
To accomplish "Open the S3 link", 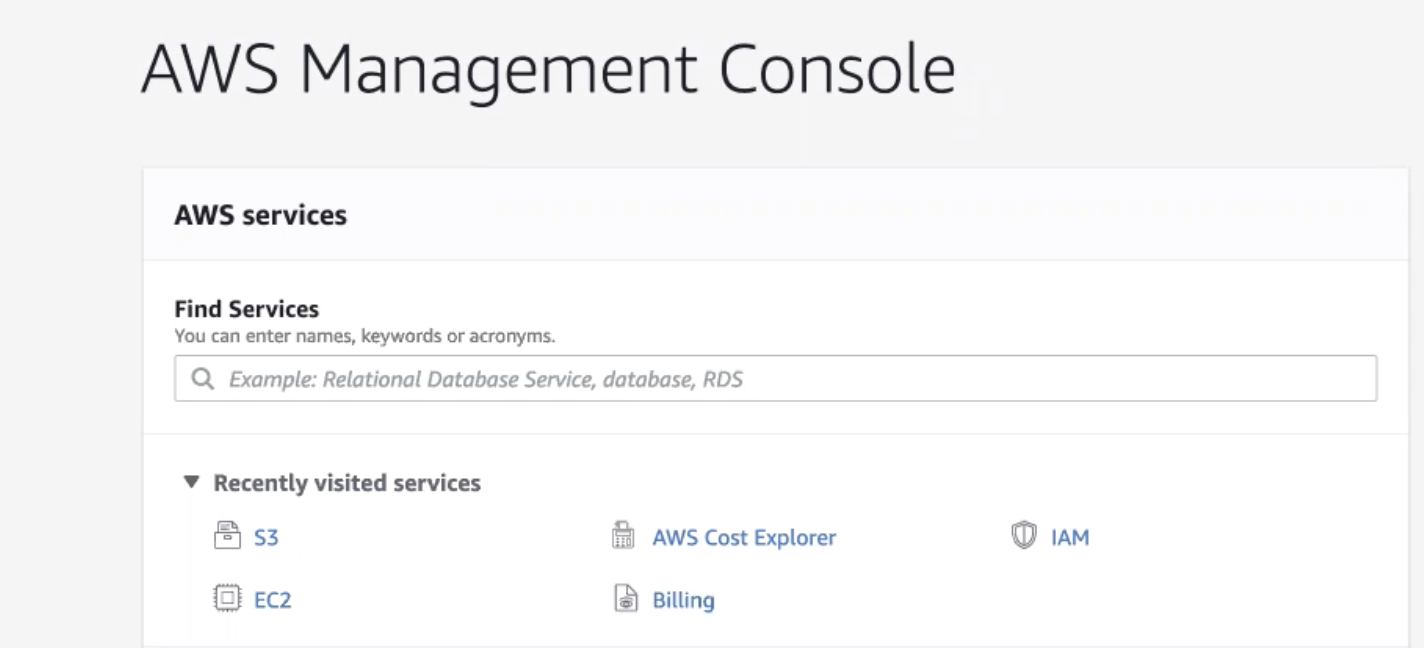I will click(x=266, y=538).
